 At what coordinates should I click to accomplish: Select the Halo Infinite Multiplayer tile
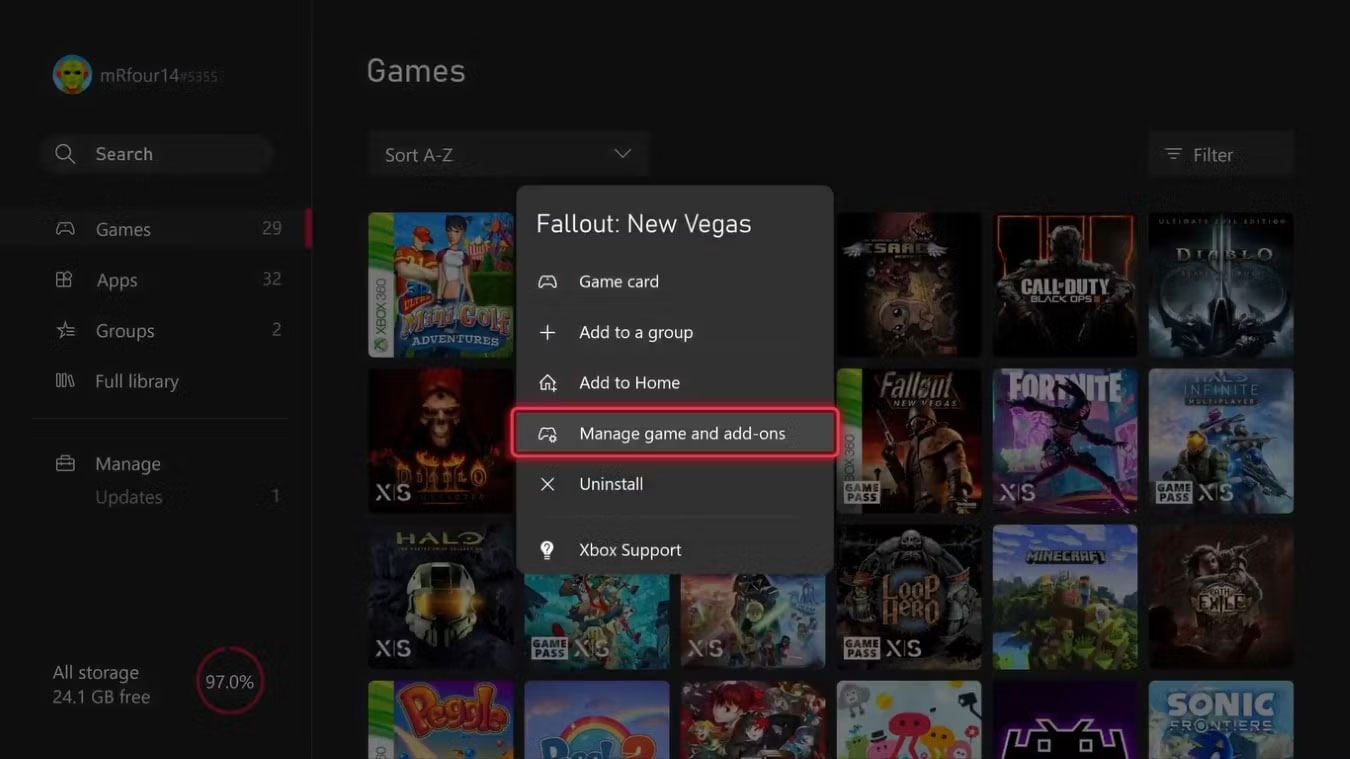[1221, 441]
